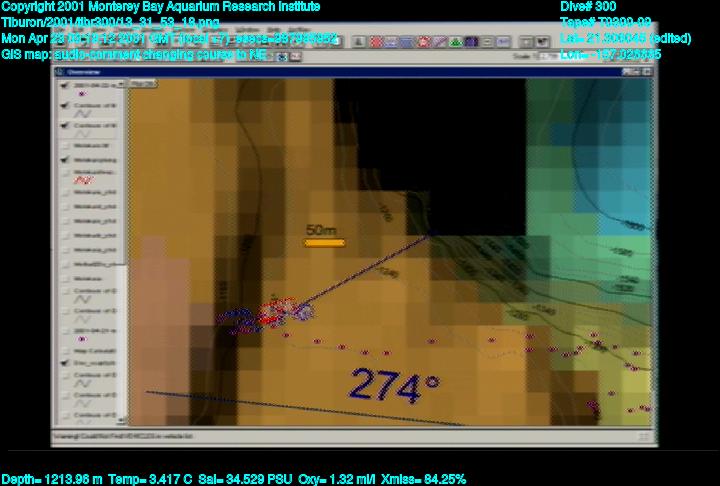This screenshot has height=486, width=720.
Task: Click the last dark icon at the toolbar's right end
Action: (x=542, y=42)
